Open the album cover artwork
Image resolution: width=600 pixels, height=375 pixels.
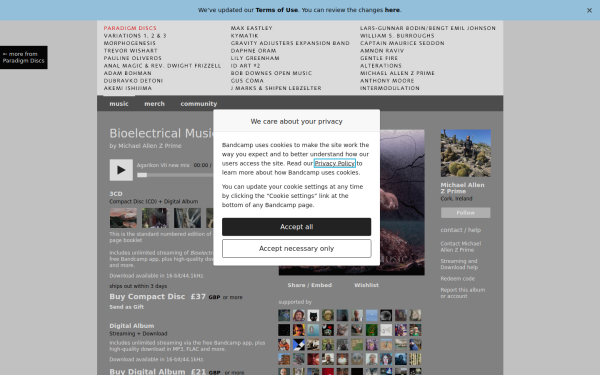(402, 202)
